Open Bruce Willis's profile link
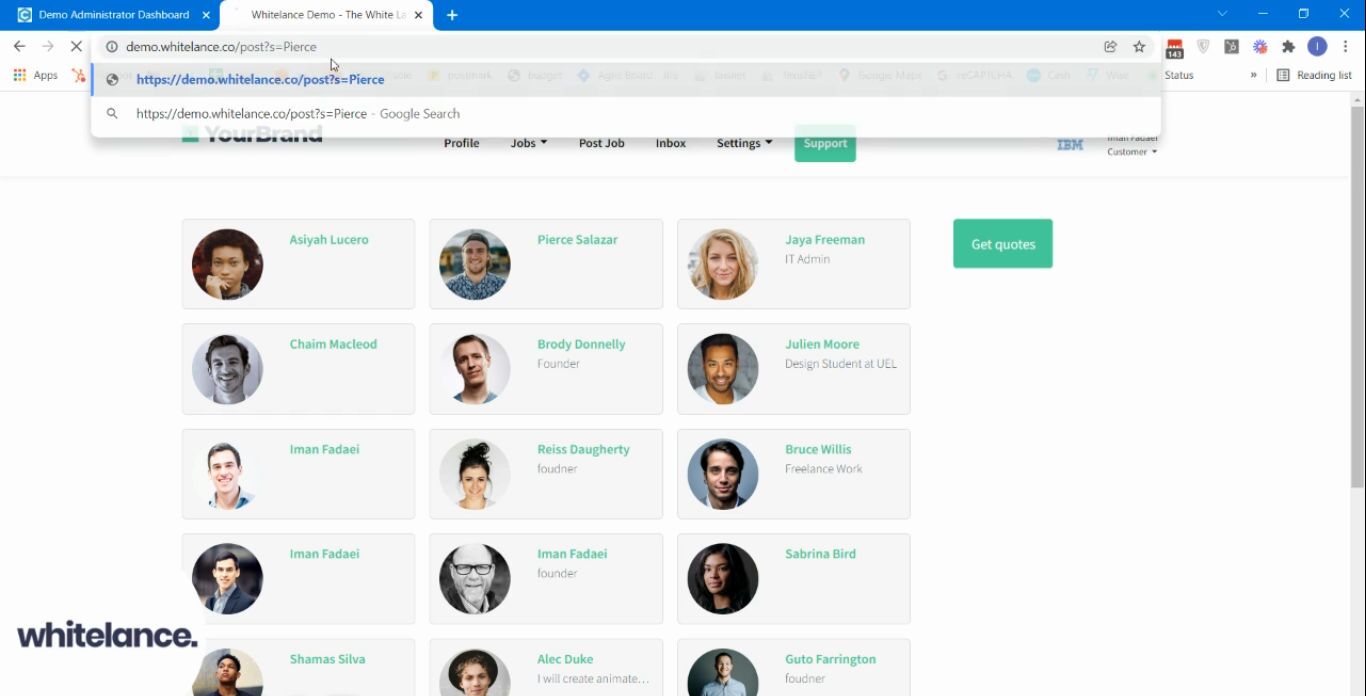Screen dimensions: 1366x696 [x=818, y=449]
